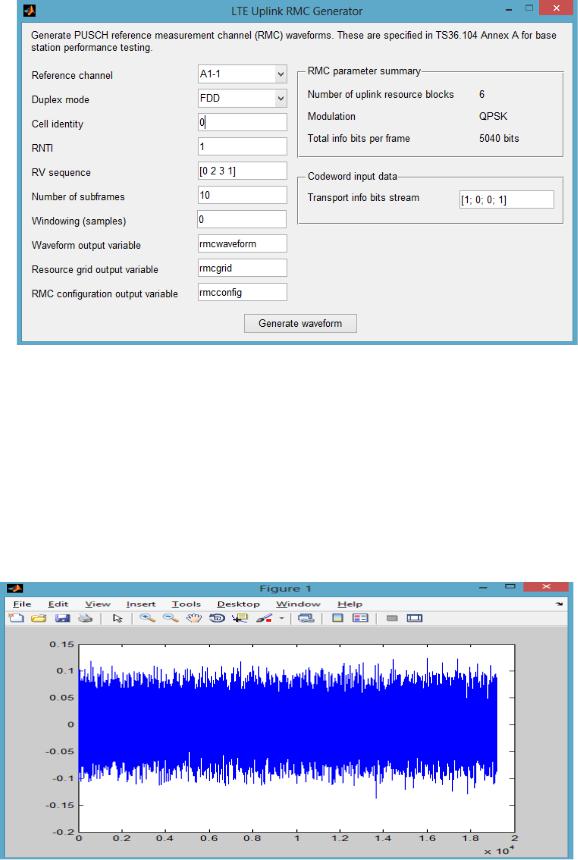Screen dimensions: 578x860
Task: Click the RMC configuration output variable field
Action: click(x=242, y=292)
